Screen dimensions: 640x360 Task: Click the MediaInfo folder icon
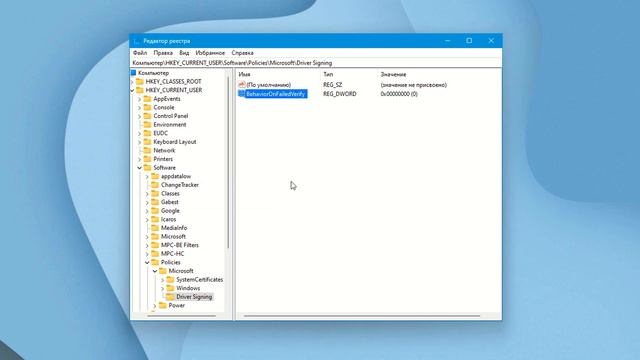(x=155, y=228)
